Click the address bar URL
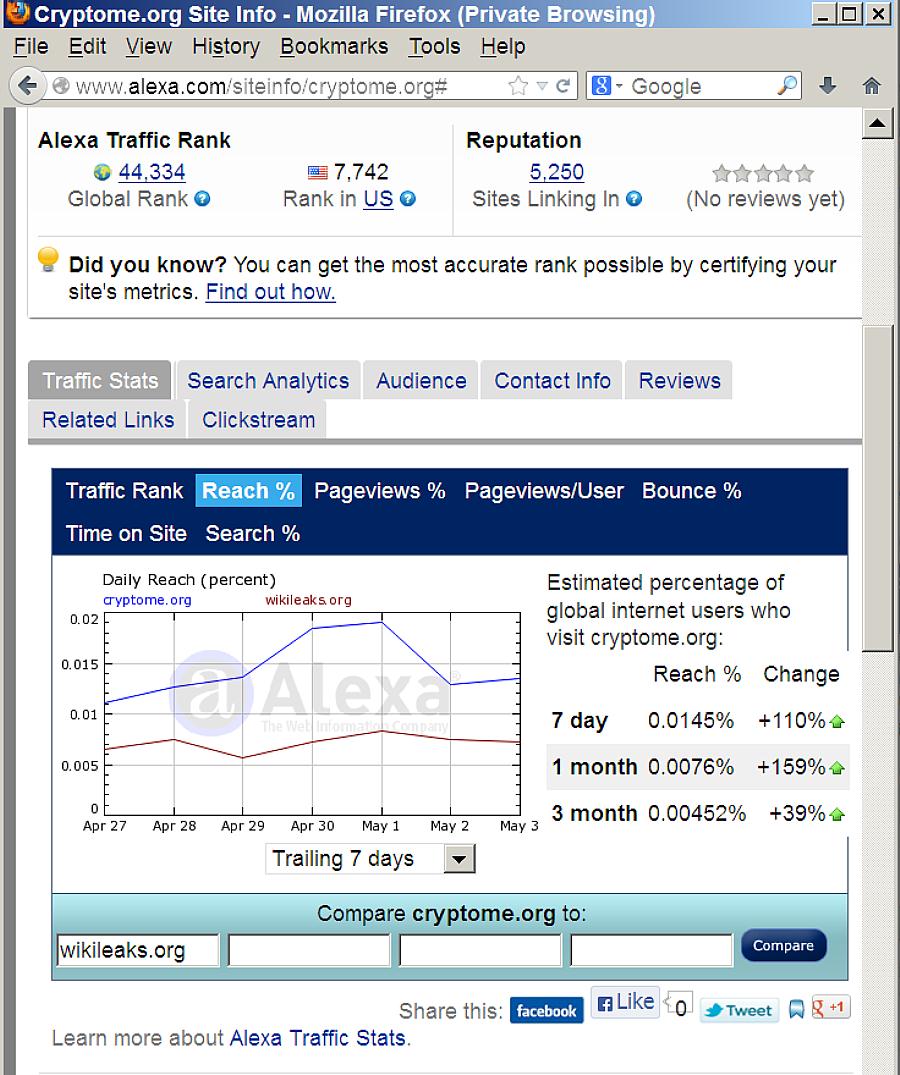Image resolution: width=900 pixels, height=1075 pixels. (x=262, y=86)
